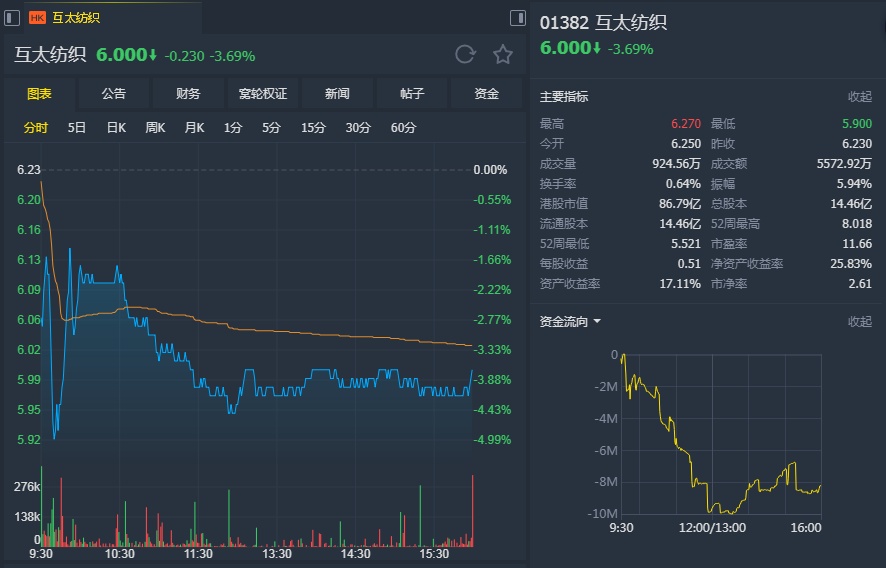
Task: Open the 财务 tab
Action: (x=188, y=94)
